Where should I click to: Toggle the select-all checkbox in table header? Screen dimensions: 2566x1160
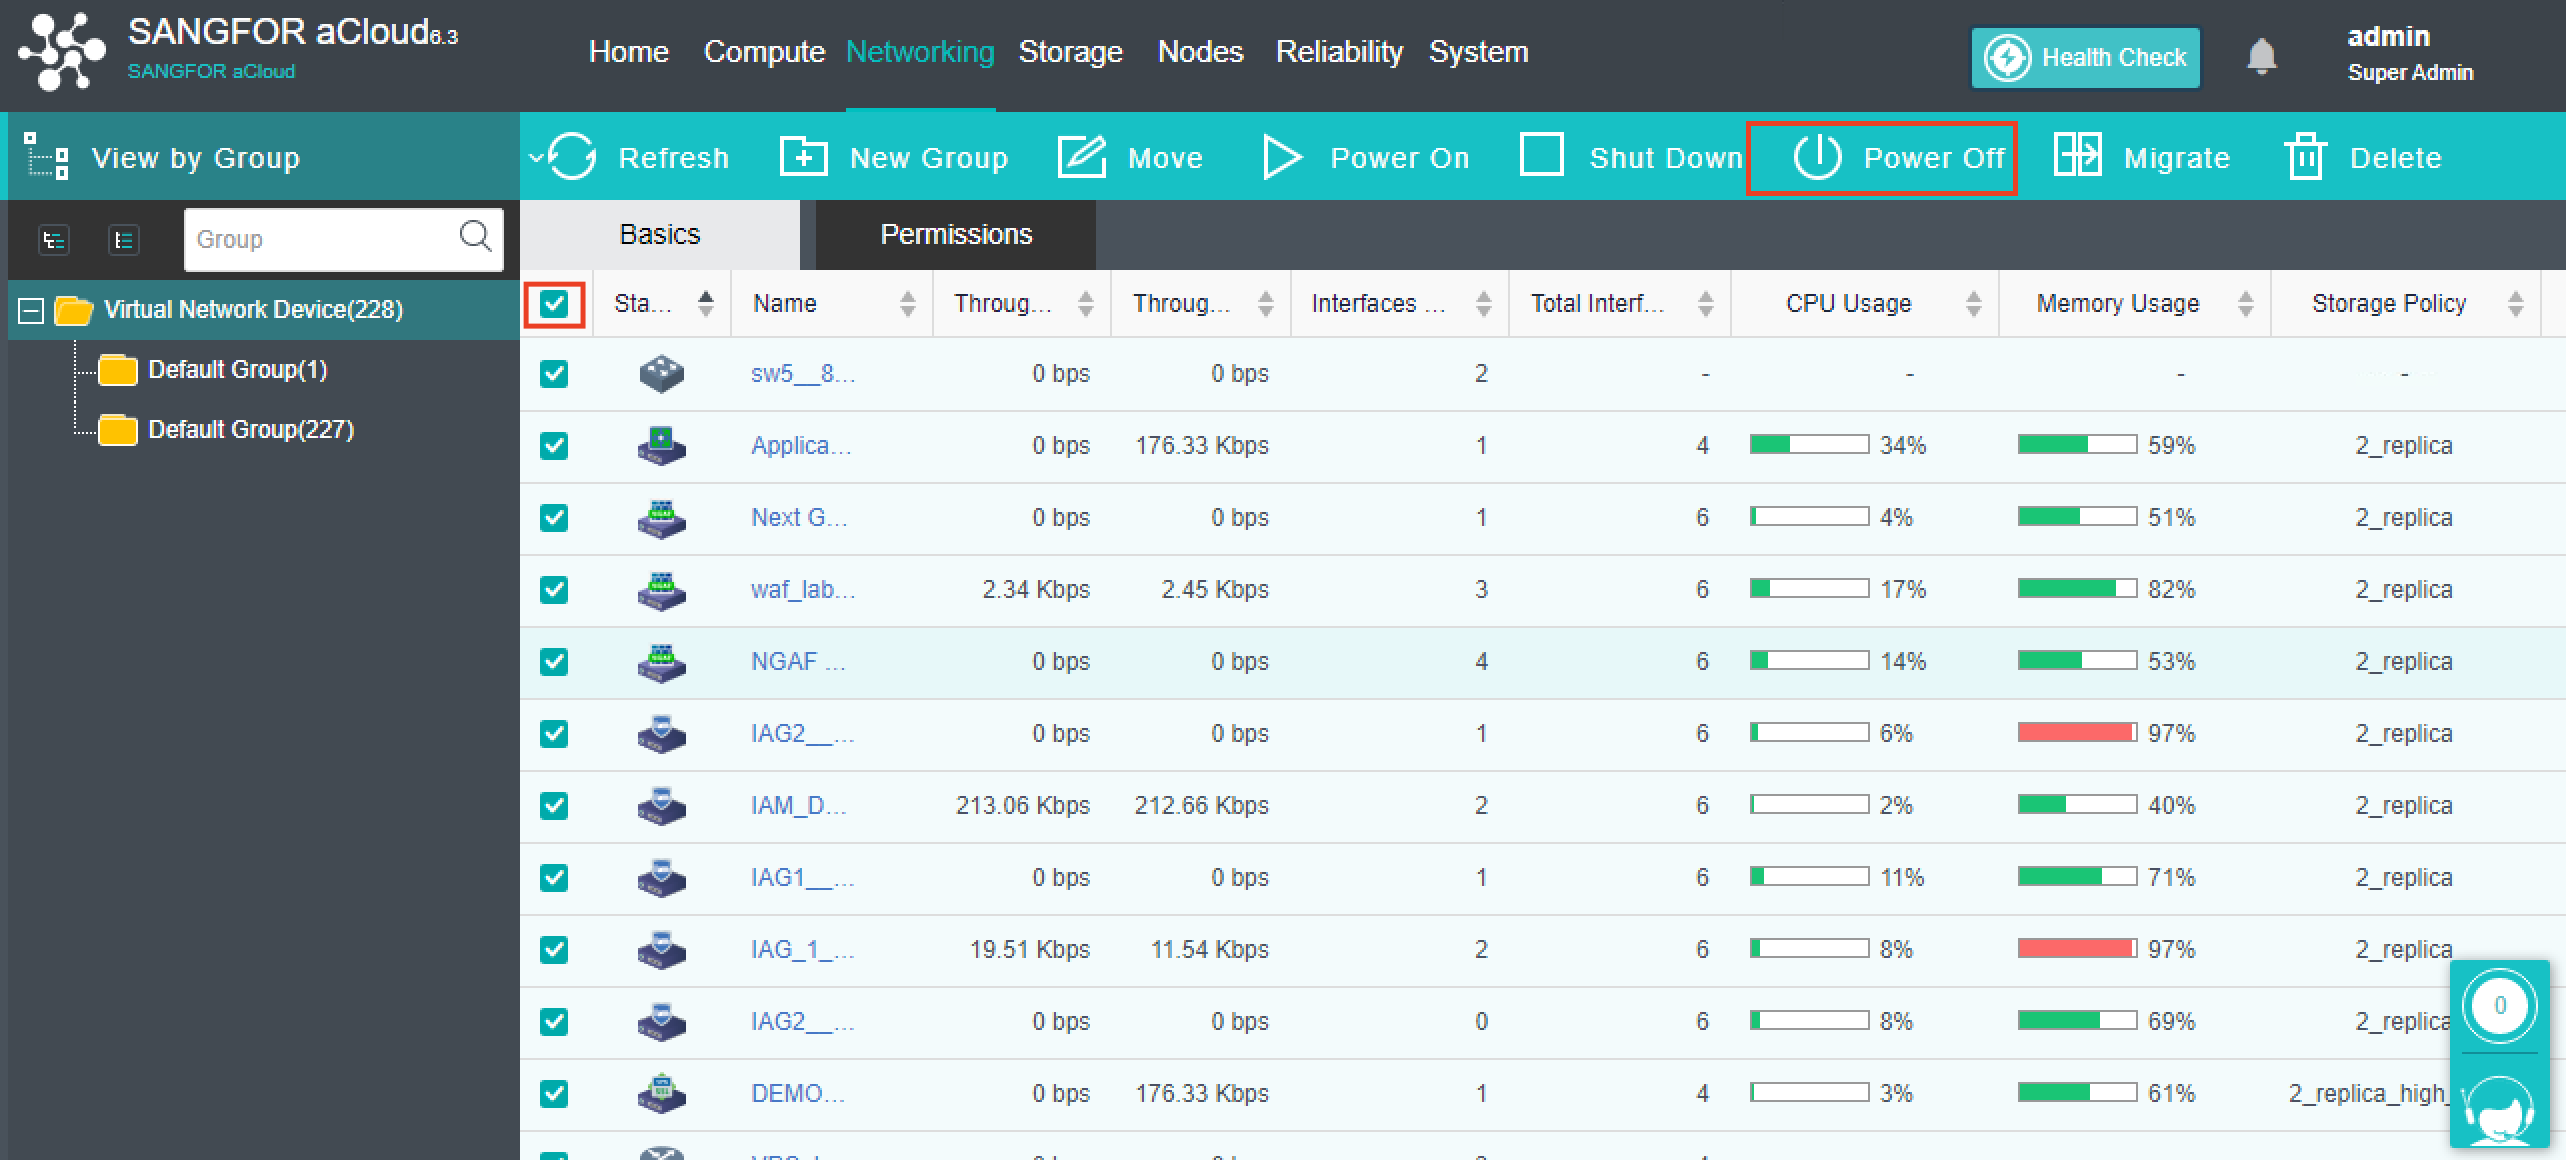pos(554,304)
